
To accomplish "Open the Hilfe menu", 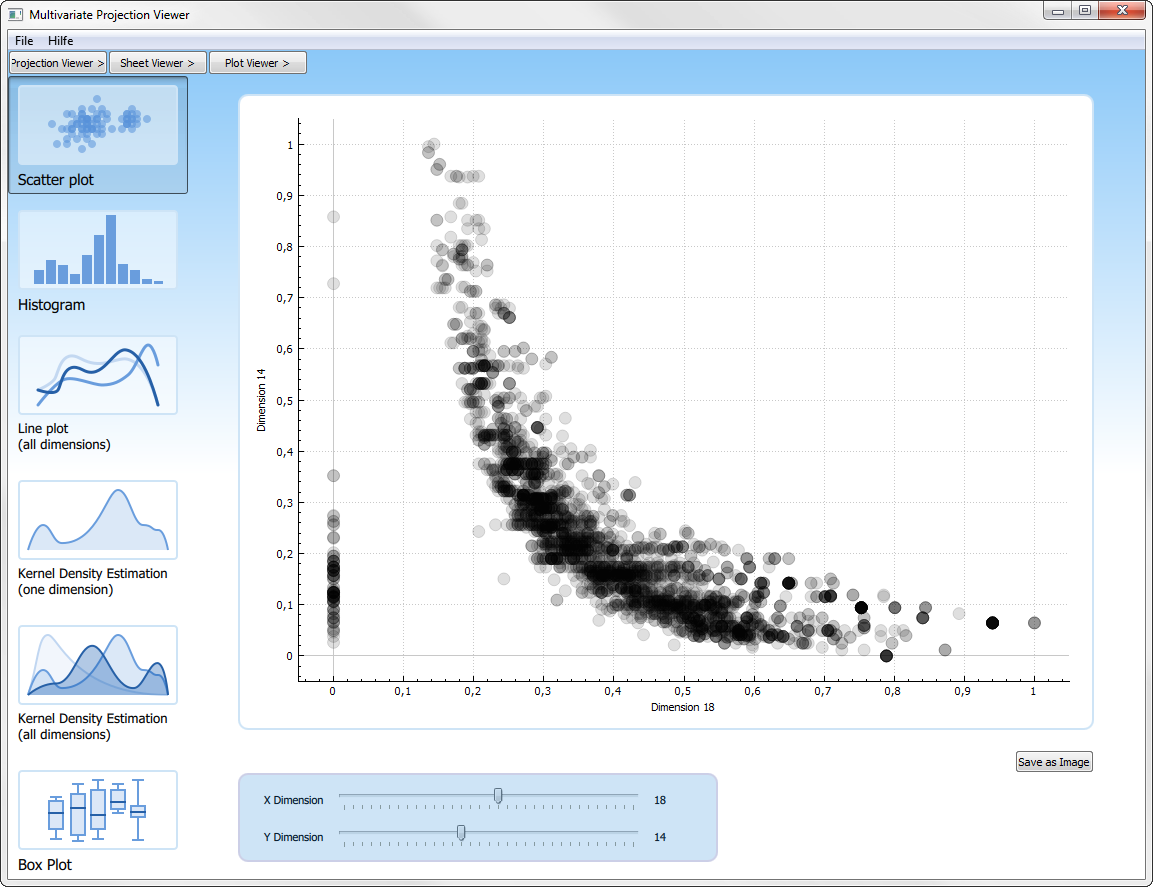I will [x=60, y=41].
